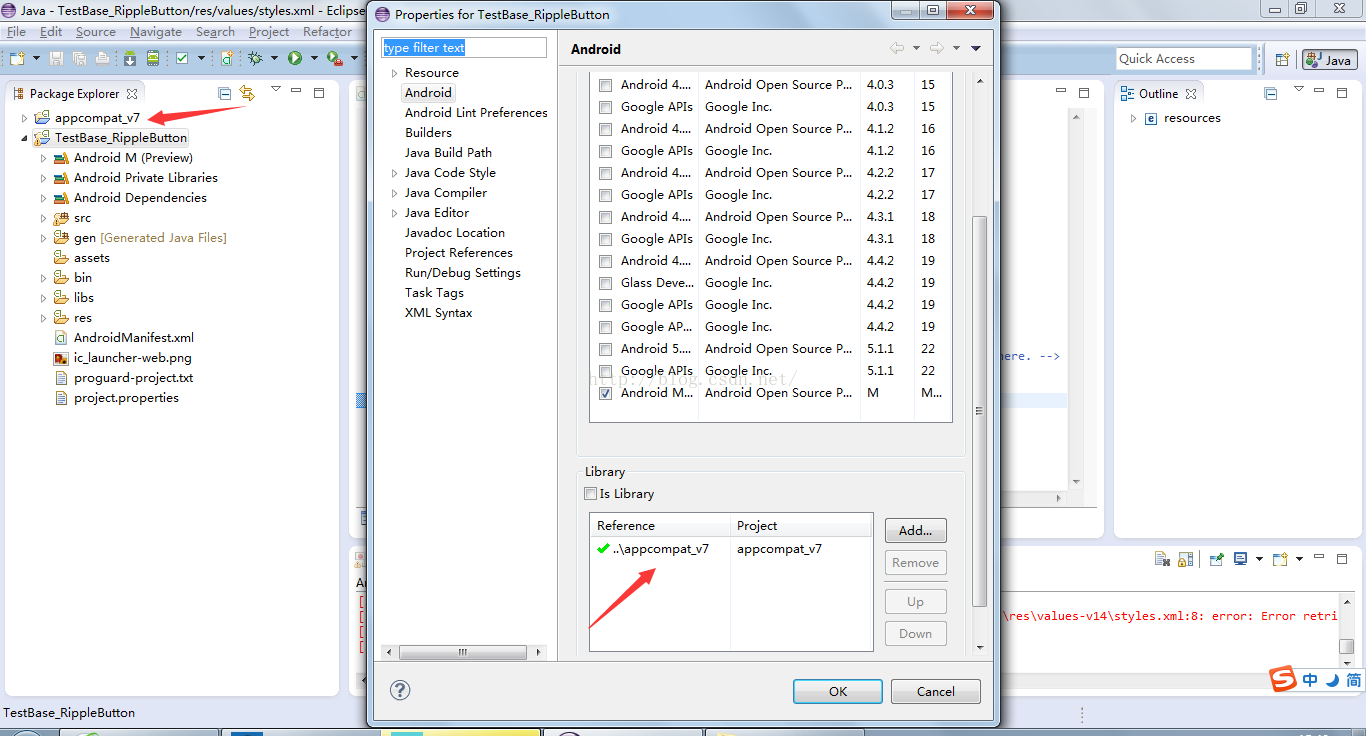The width and height of the screenshot is (1366, 736).
Task: Click the New wizard toolbar icon
Action: point(17,59)
